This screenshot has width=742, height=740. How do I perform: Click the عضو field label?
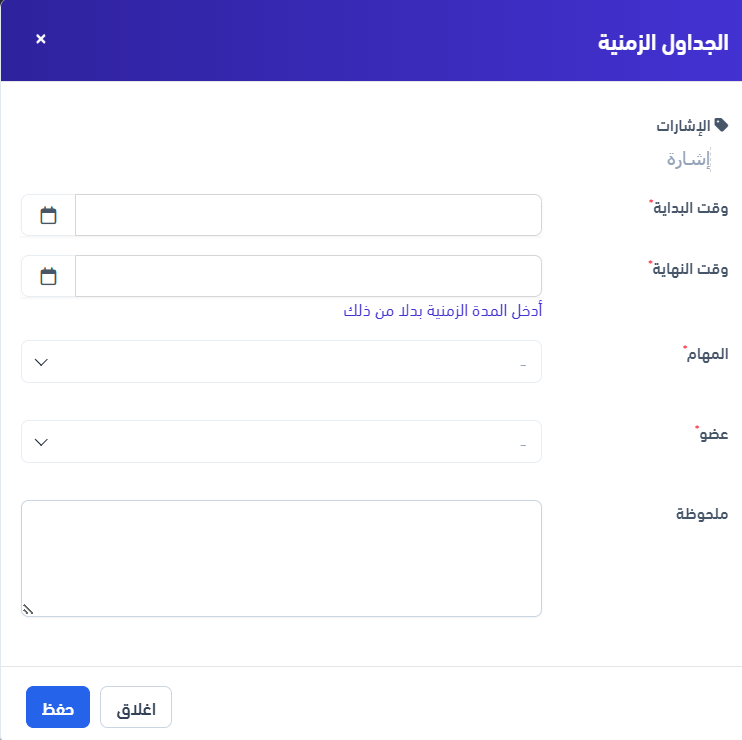click(713, 434)
